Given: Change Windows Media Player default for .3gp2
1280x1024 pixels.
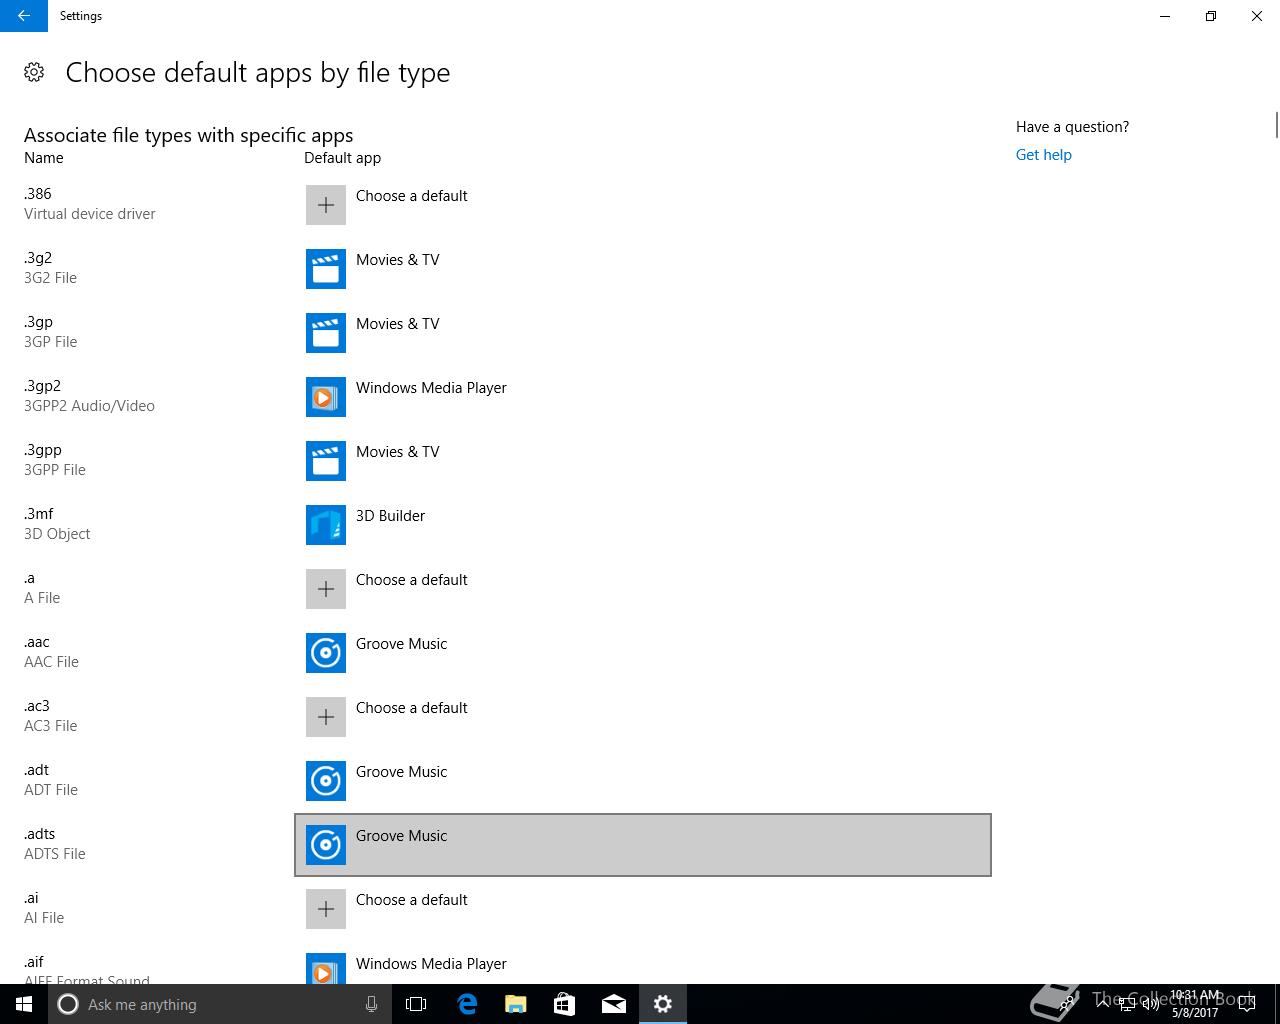Looking at the screenshot, I should pyautogui.click(x=643, y=397).
